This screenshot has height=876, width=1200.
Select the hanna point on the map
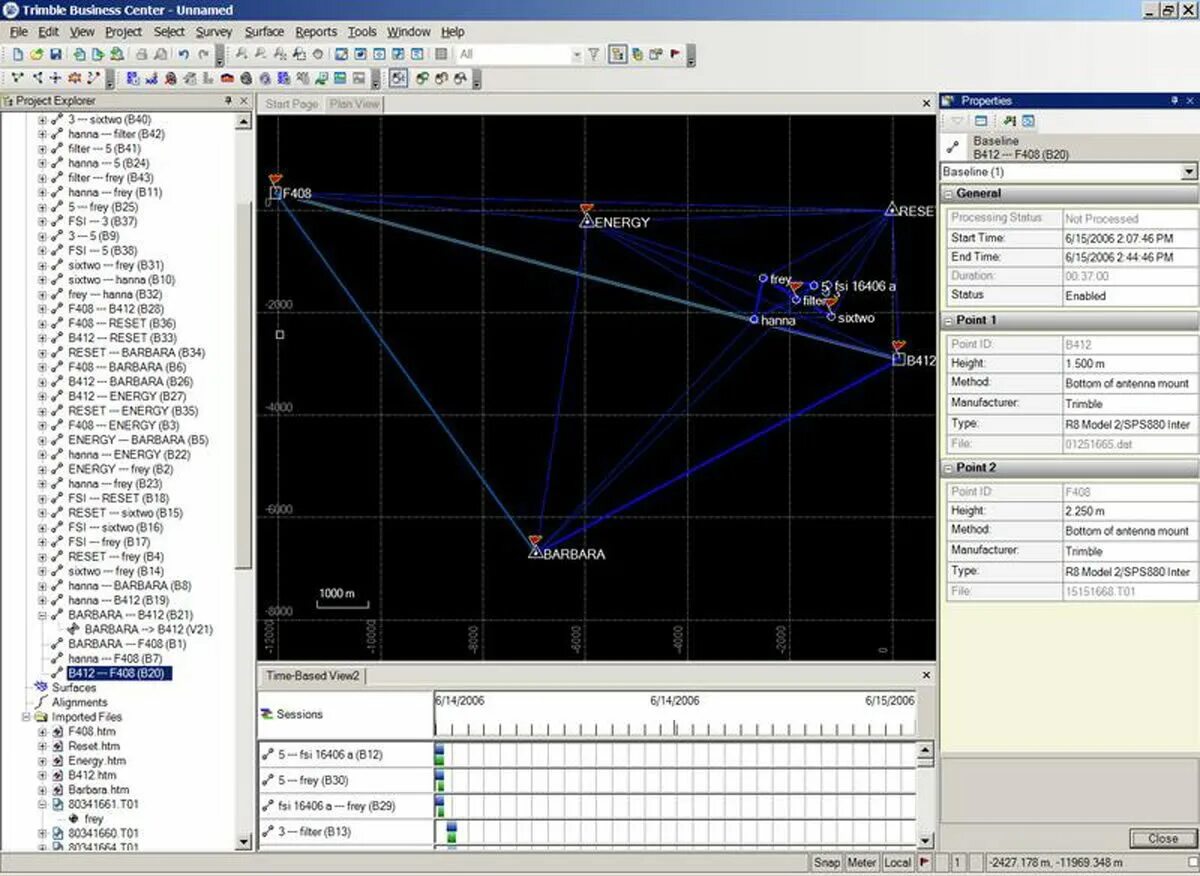pyautogui.click(x=754, y=319)
